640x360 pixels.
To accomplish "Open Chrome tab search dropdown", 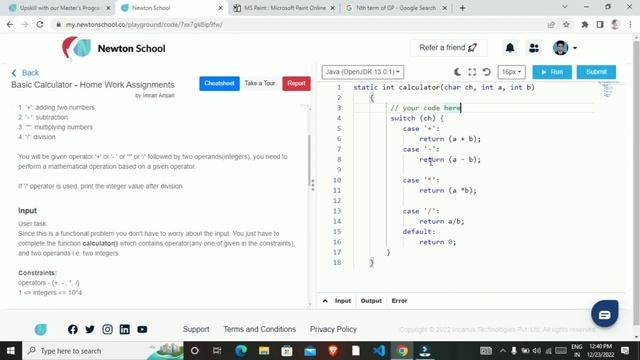I will tap(565, 7).
